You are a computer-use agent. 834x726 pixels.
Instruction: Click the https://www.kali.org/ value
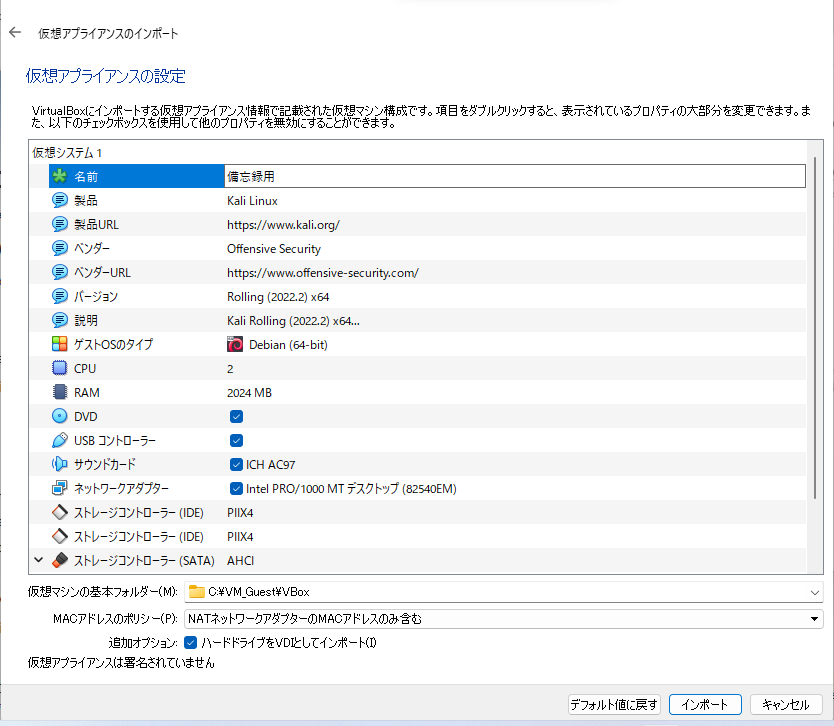(283, 225)
